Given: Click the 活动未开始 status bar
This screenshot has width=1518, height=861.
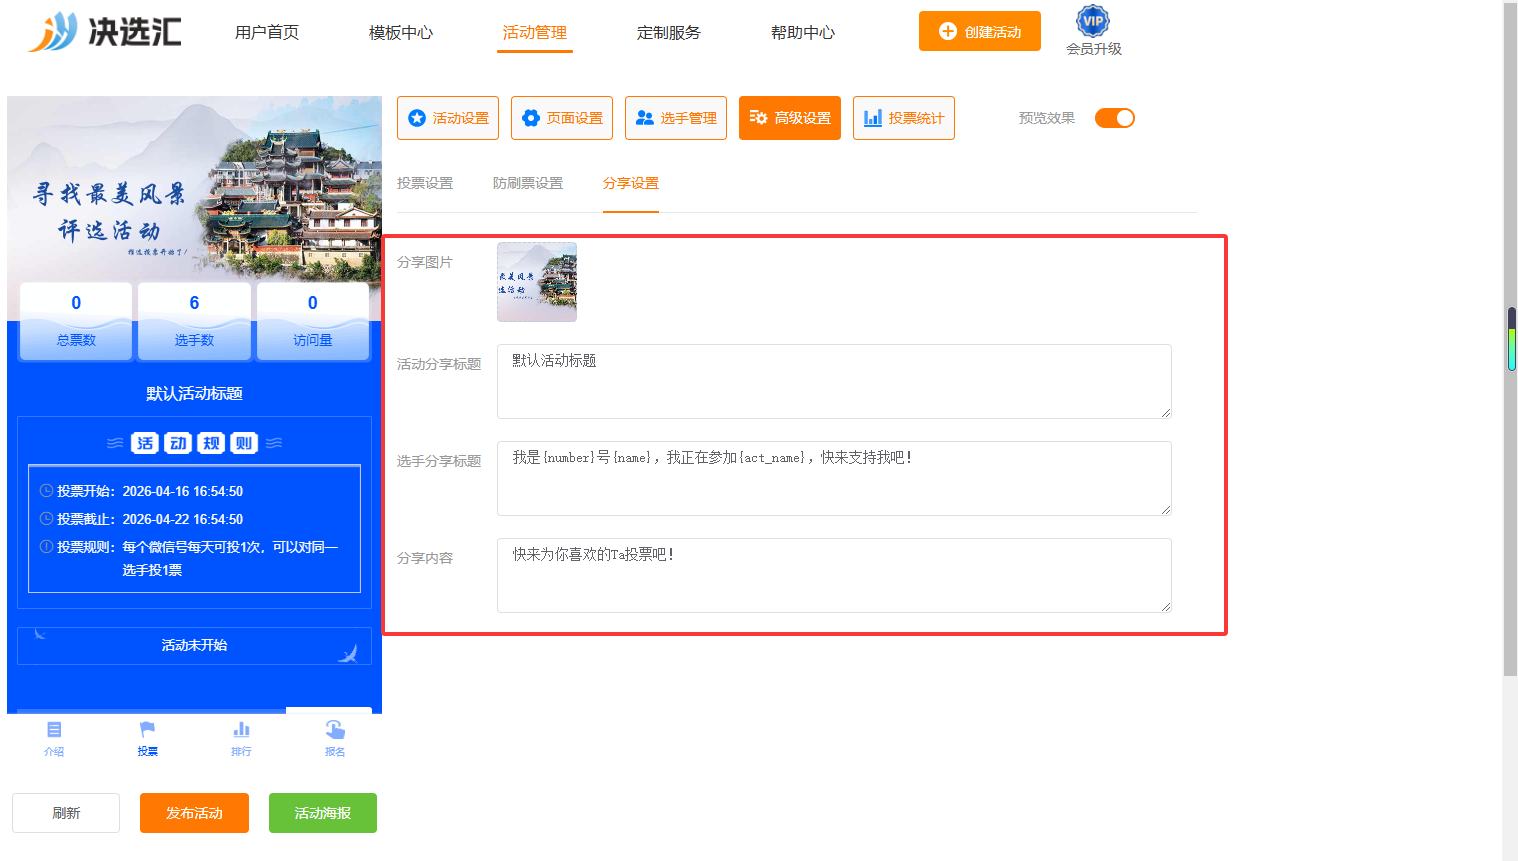Looking at the screenshot, I should [x=194, y=646].
